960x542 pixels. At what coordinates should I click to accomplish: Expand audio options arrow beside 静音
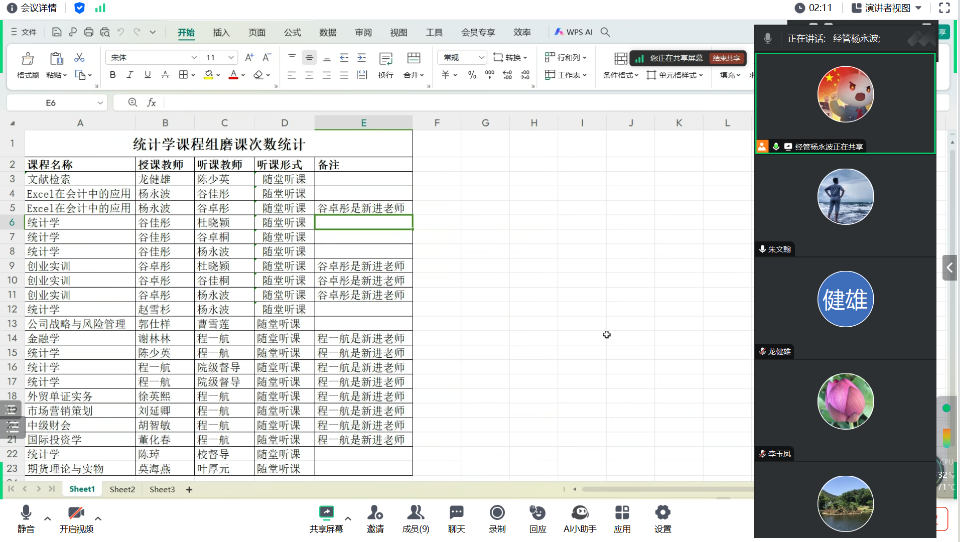(47, 516)
